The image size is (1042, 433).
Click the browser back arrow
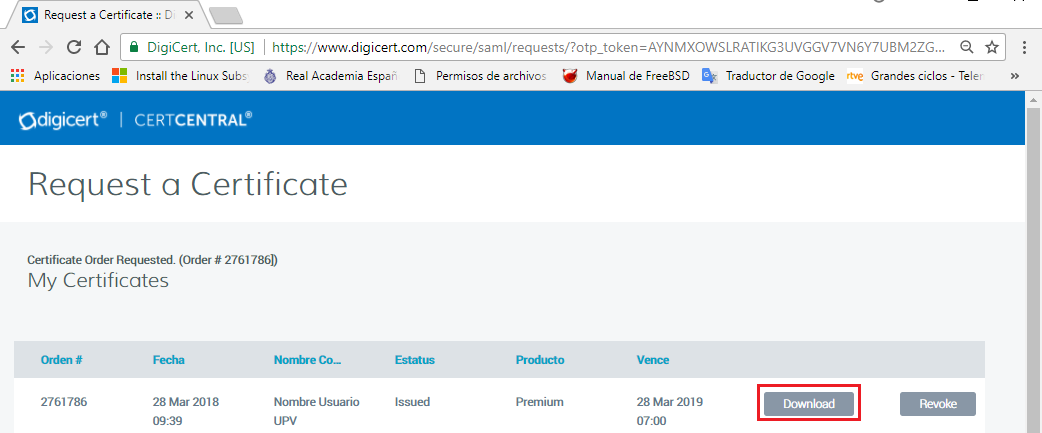coord(18,47)
